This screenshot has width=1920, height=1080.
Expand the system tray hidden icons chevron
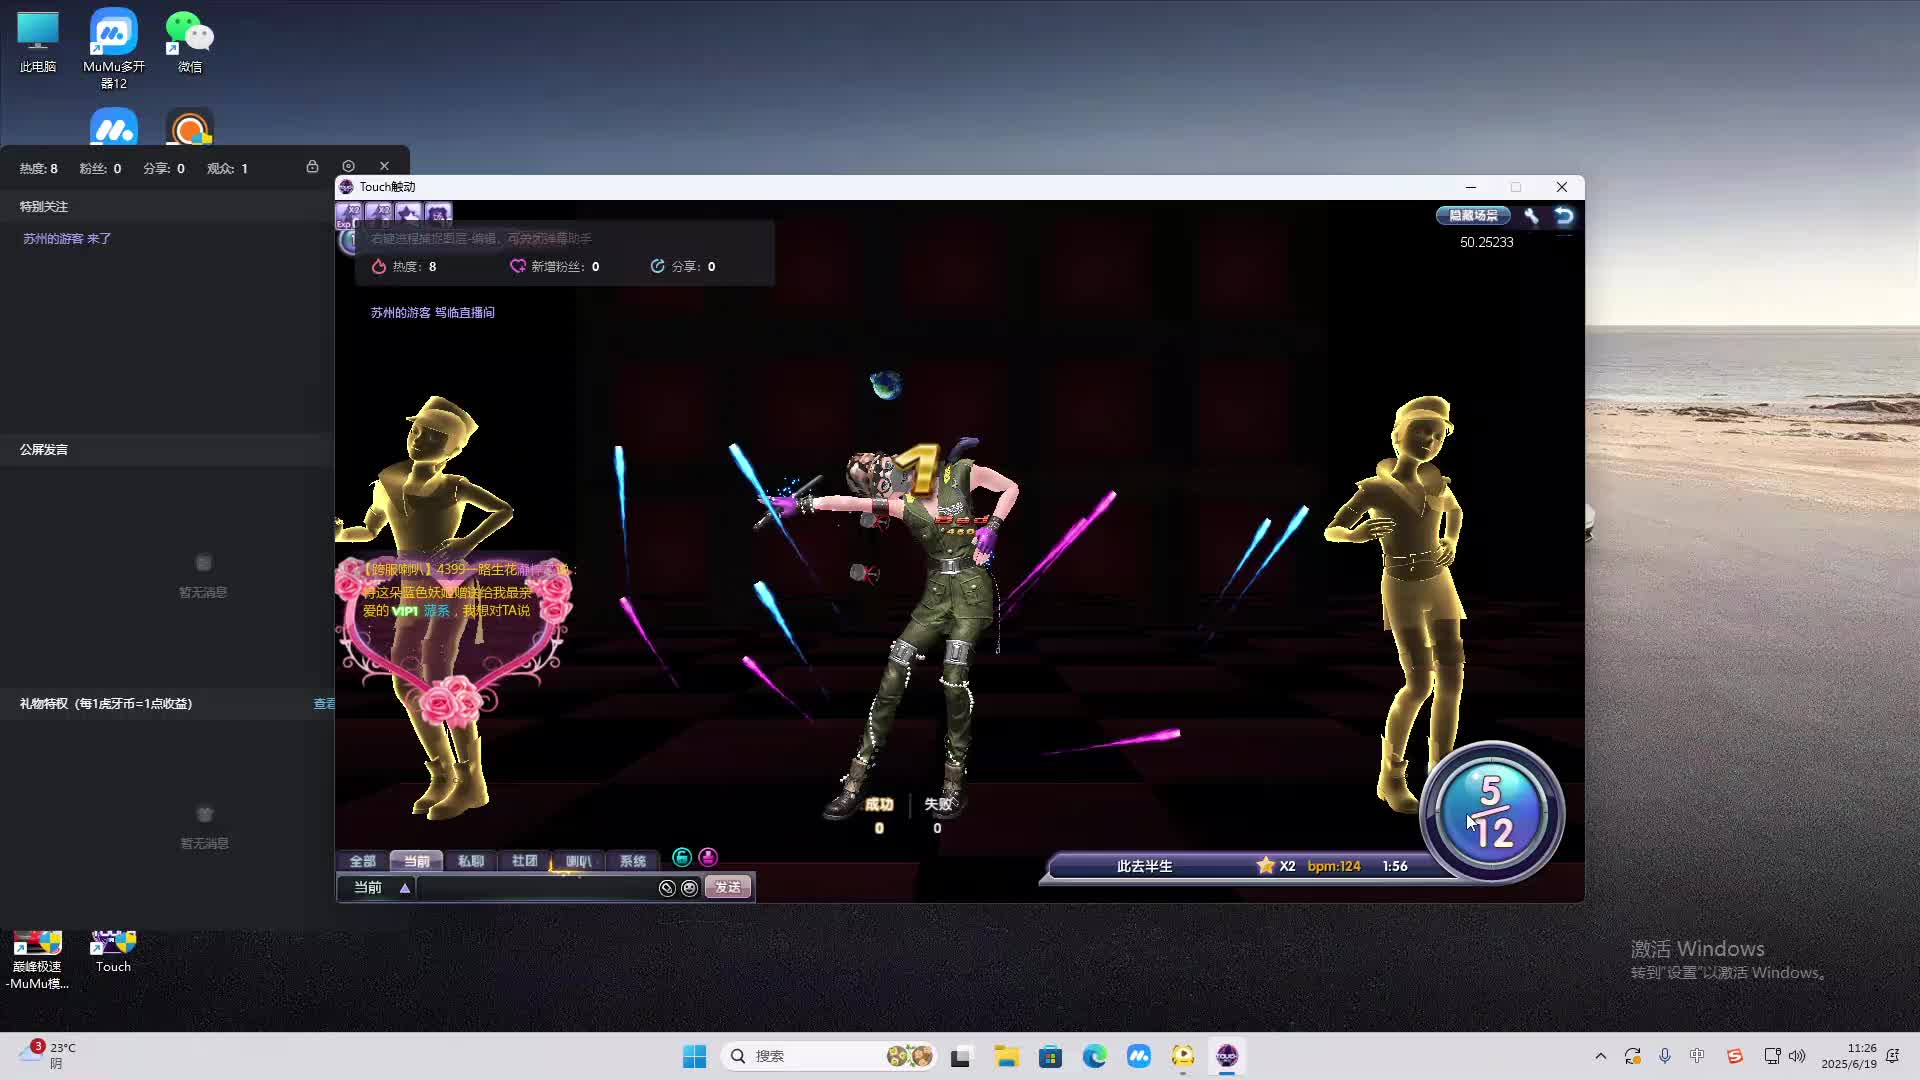click(1600, 1056)
